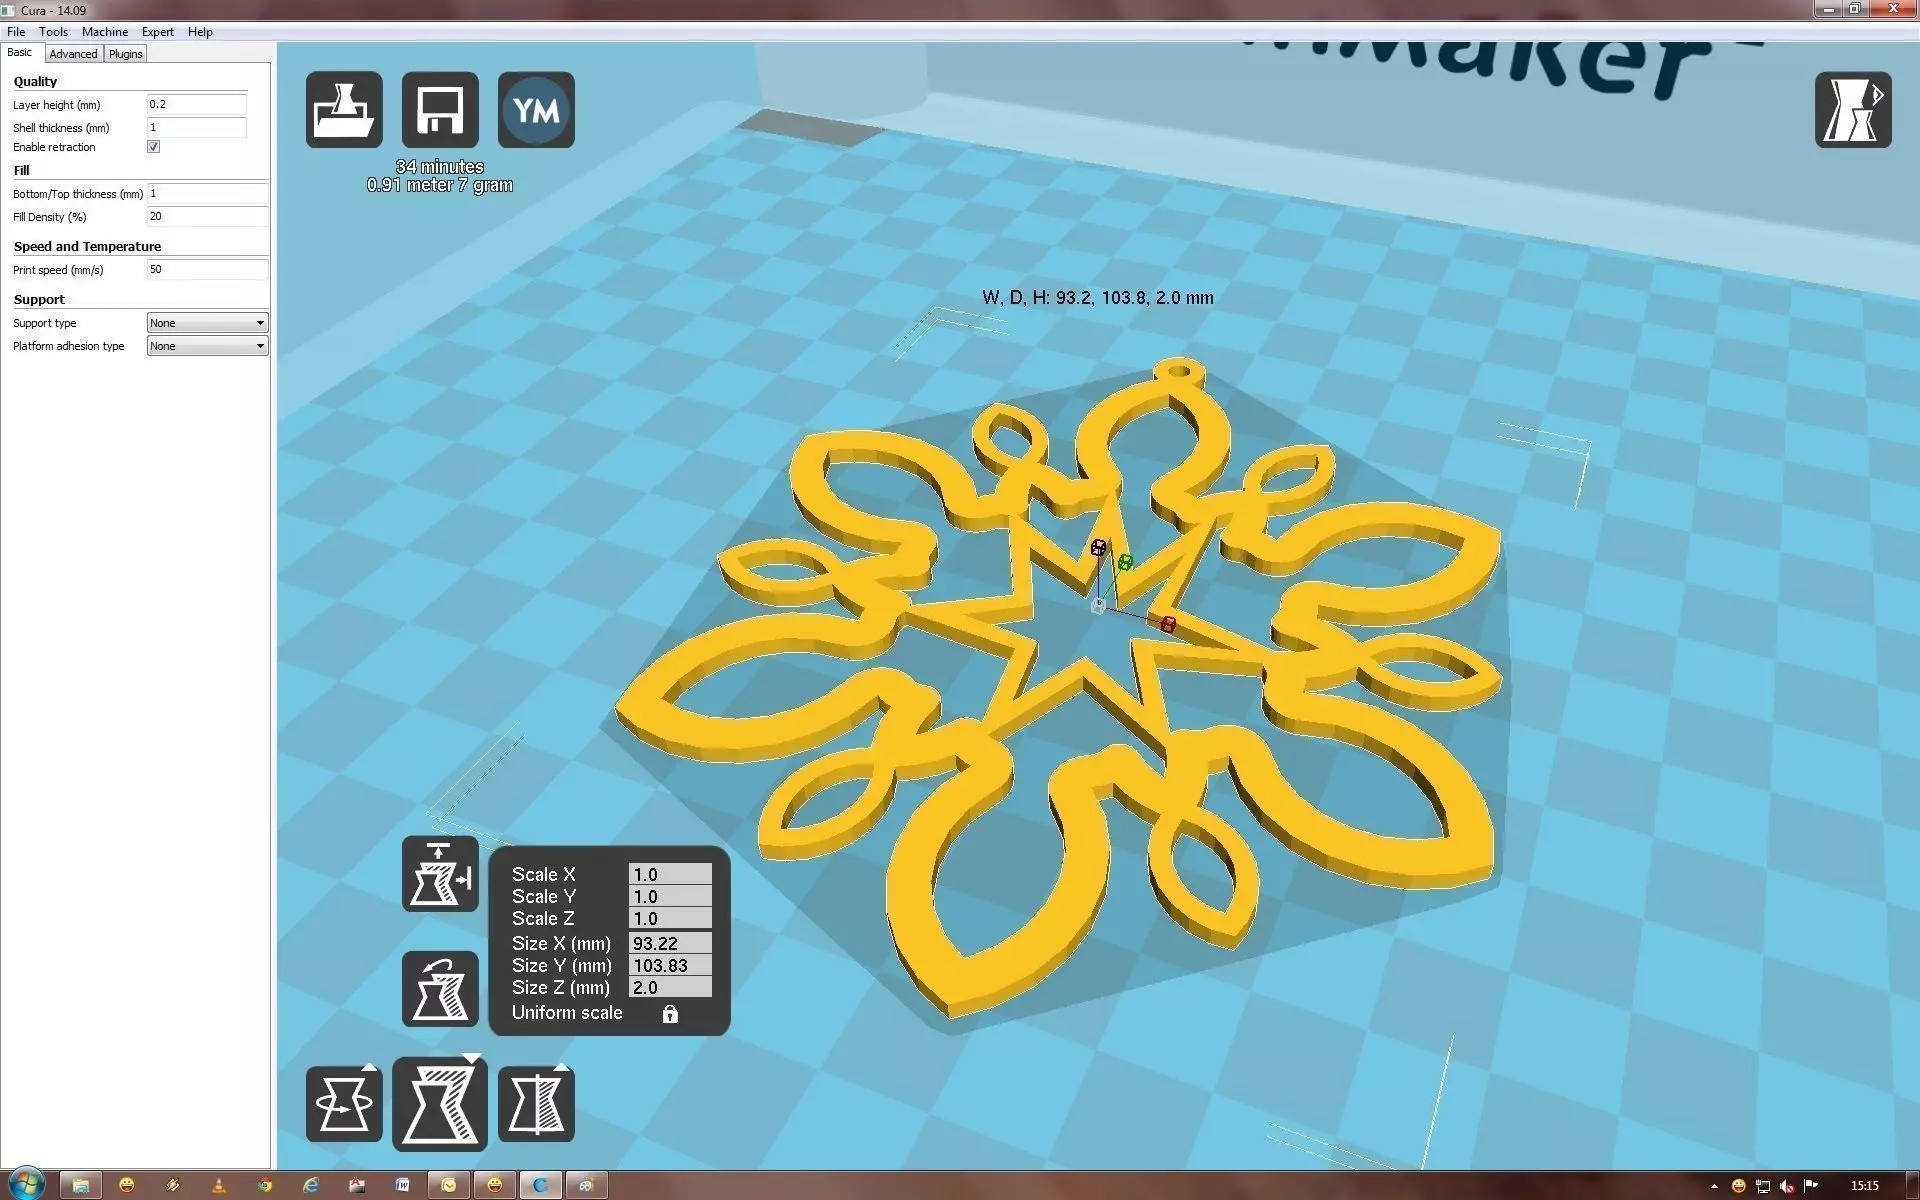Click the Paint palette taskbar button

[x=587, y=1185]
